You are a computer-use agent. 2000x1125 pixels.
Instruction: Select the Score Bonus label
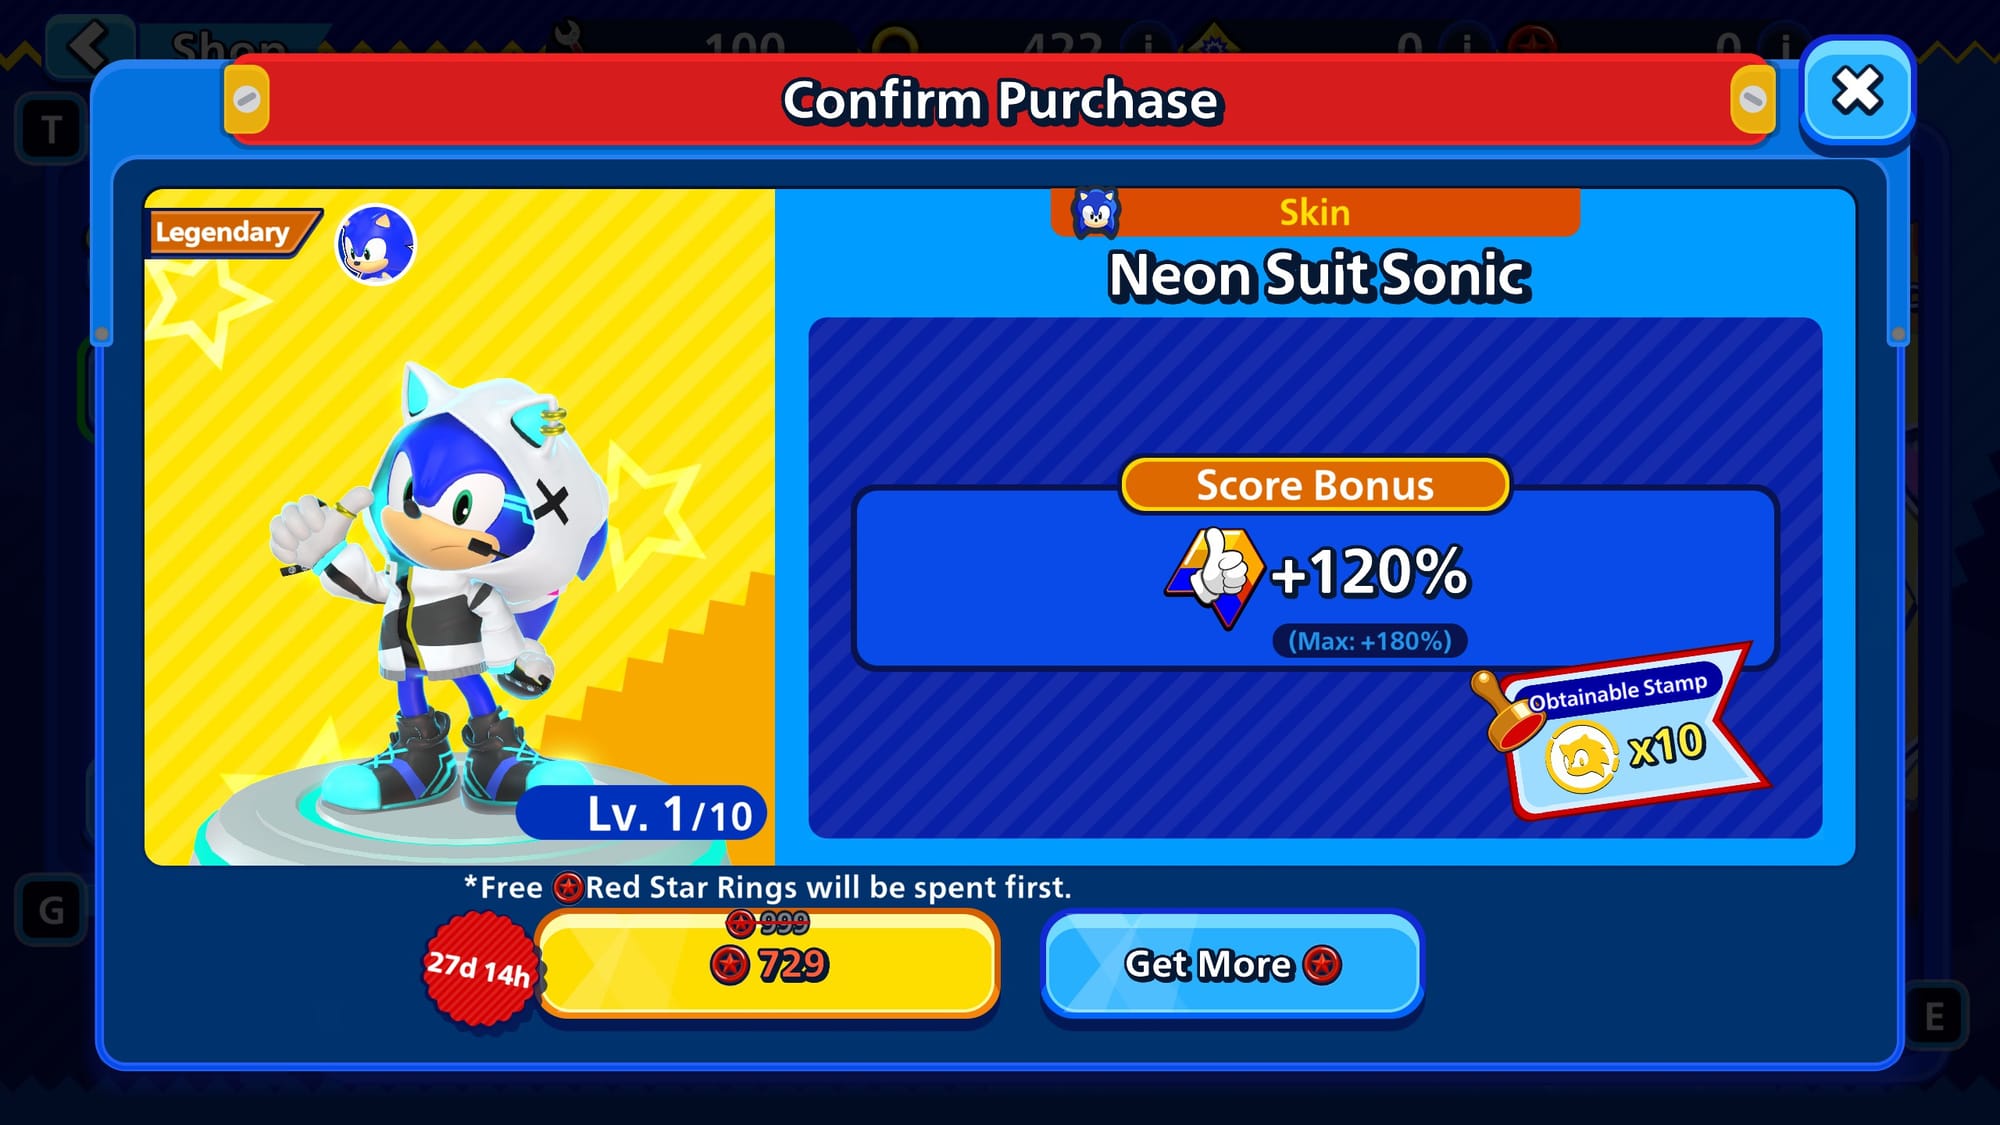(1315, 485)
